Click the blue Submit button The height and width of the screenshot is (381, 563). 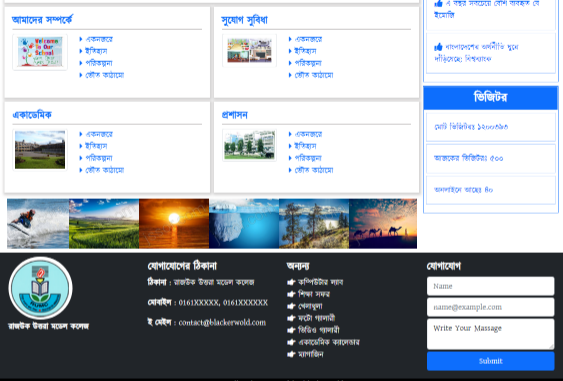490,361
